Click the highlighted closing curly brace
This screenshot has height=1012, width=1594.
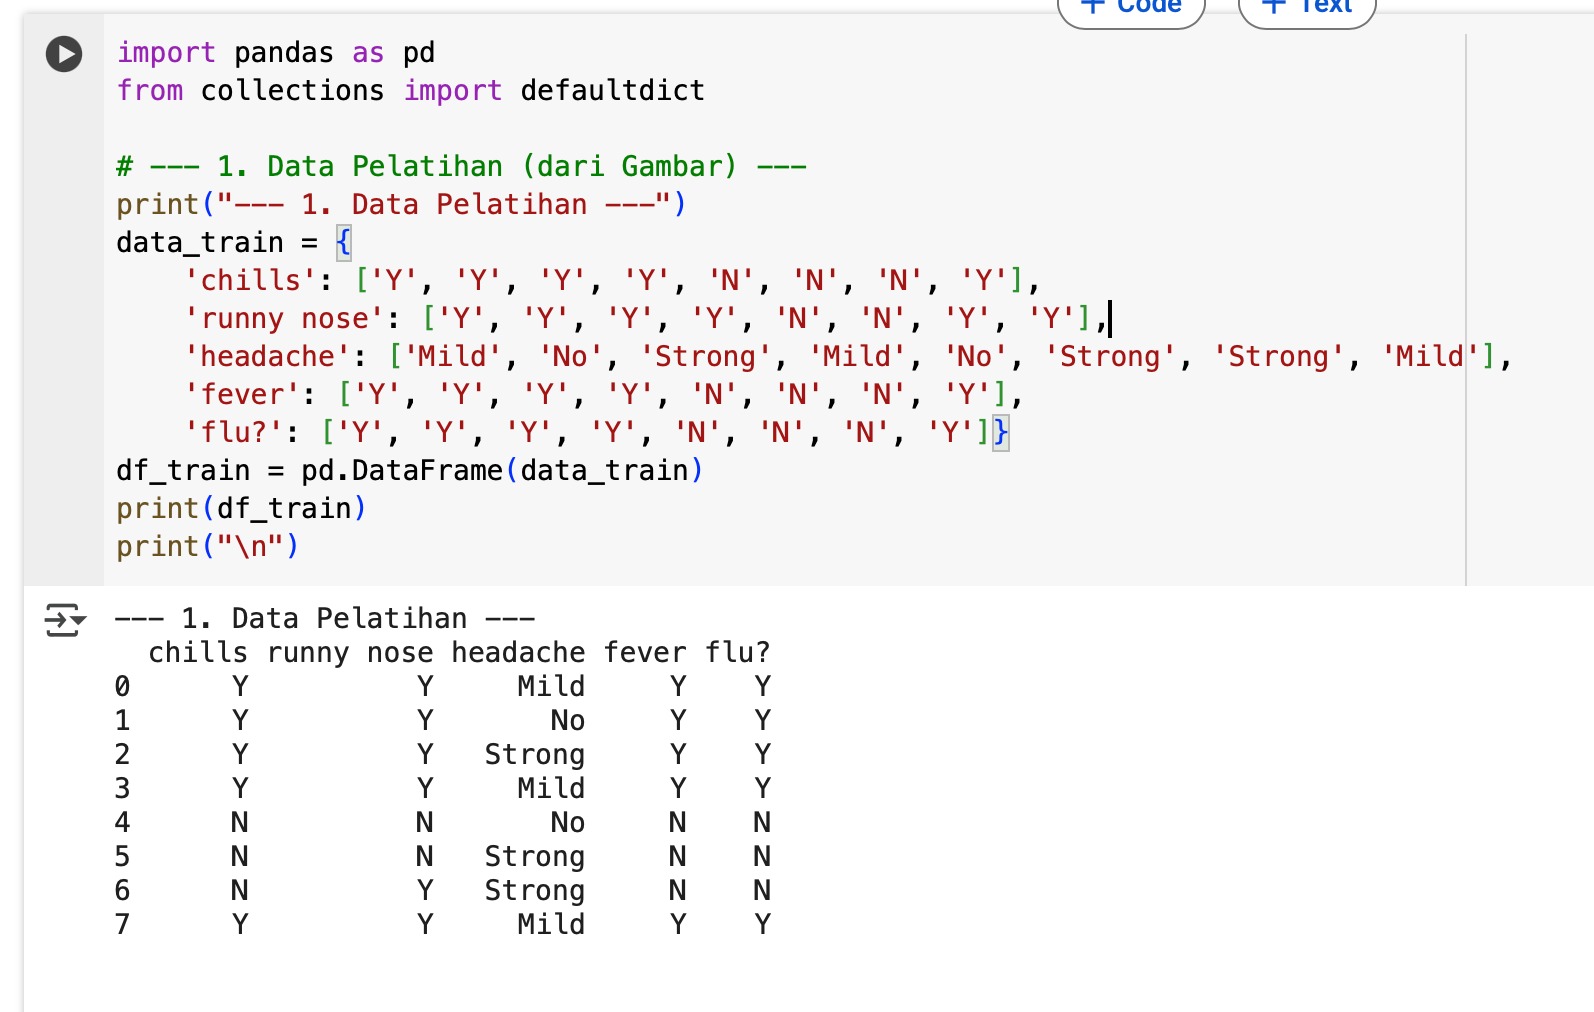tap(1001, 433)
